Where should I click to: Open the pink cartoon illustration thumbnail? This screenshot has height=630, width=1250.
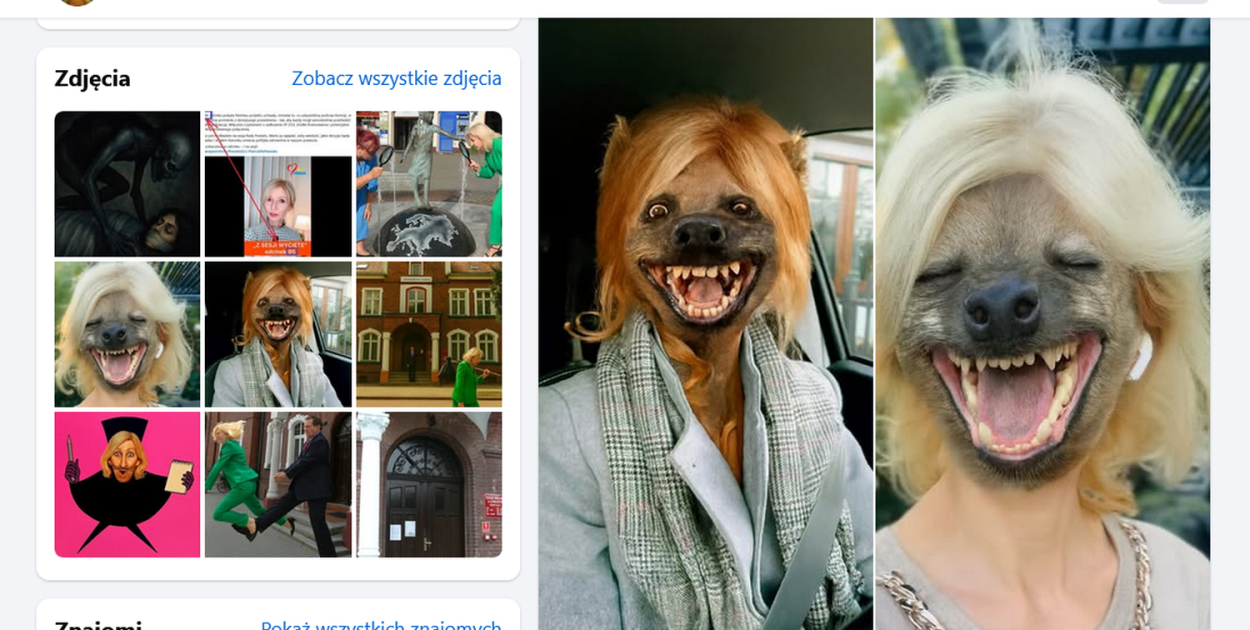[127, 484]
